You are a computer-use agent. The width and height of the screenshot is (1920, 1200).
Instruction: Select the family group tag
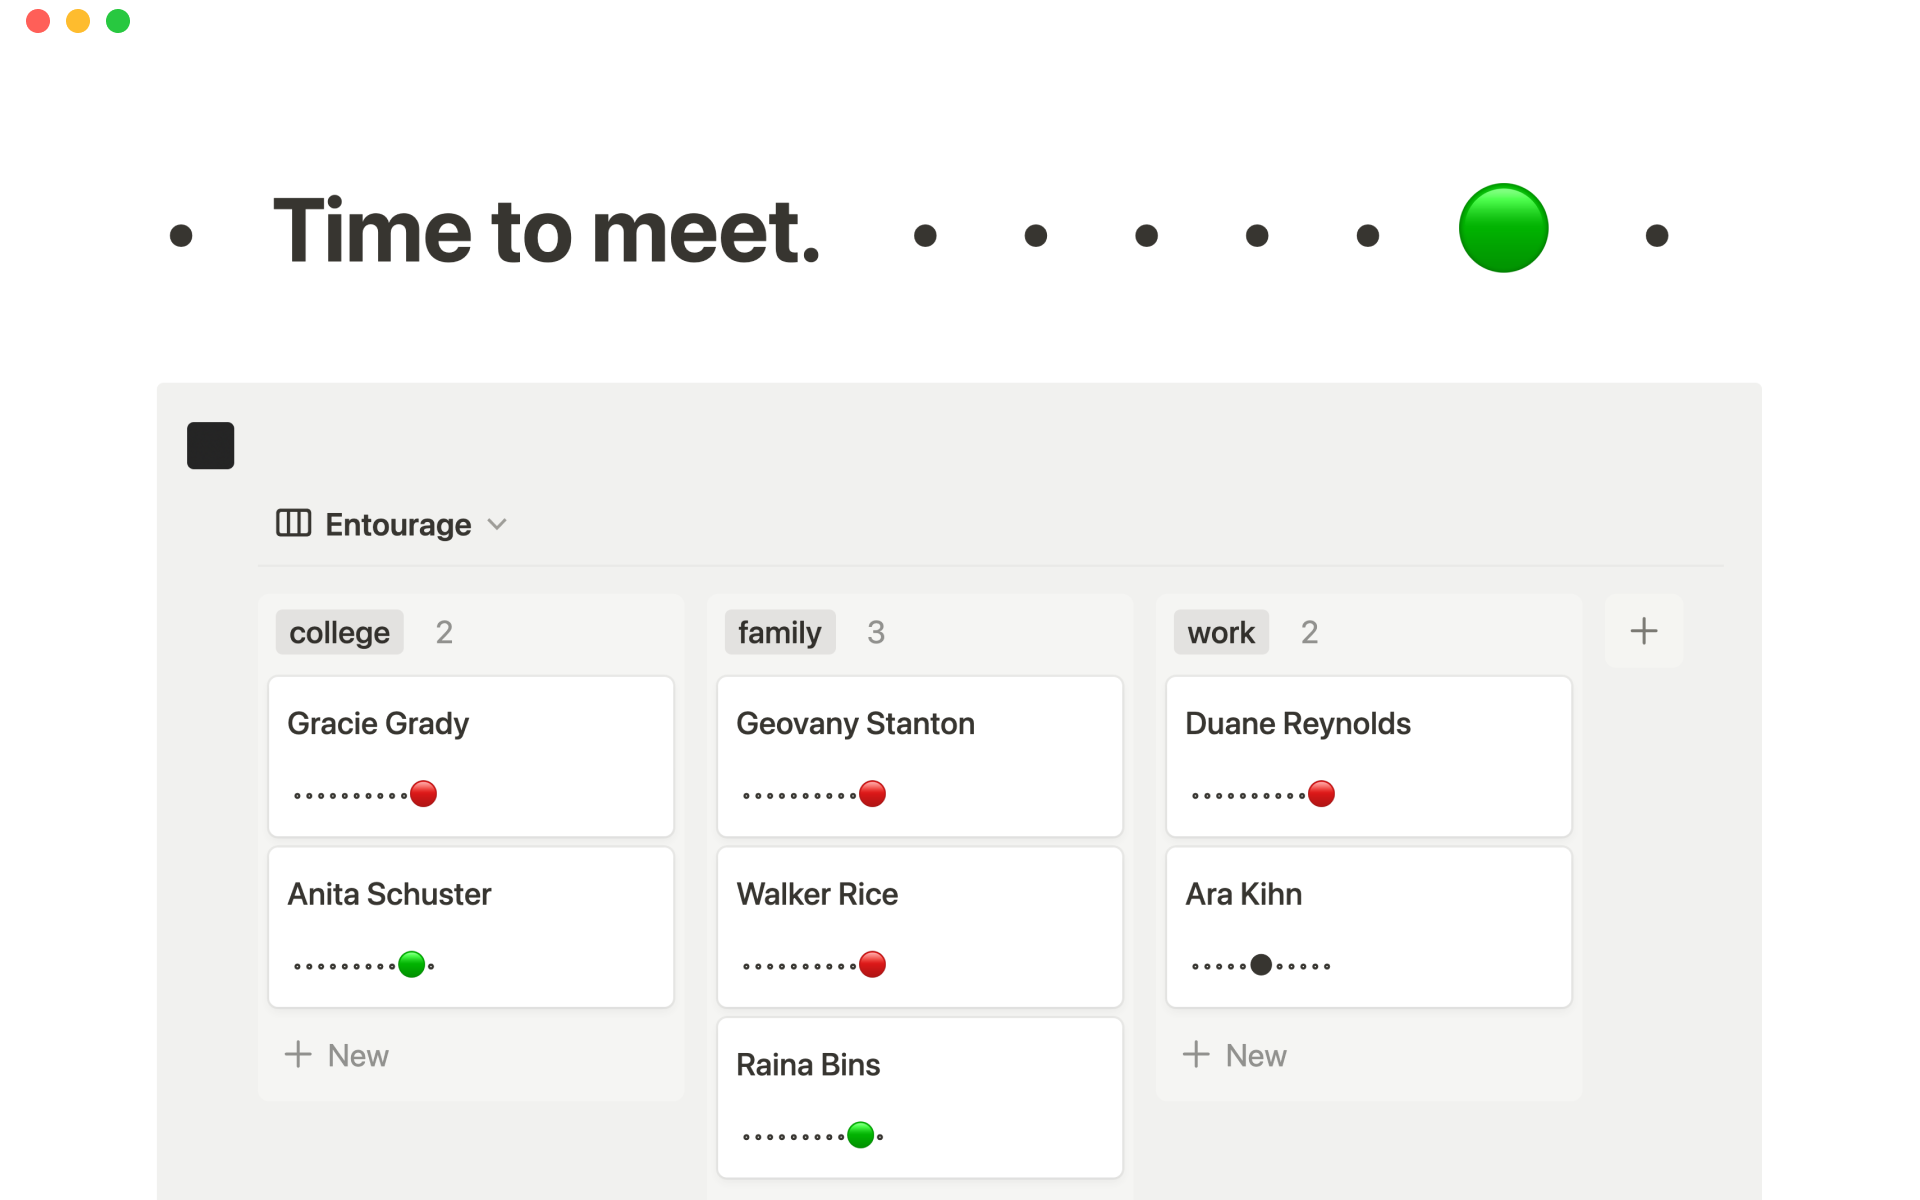779,632
